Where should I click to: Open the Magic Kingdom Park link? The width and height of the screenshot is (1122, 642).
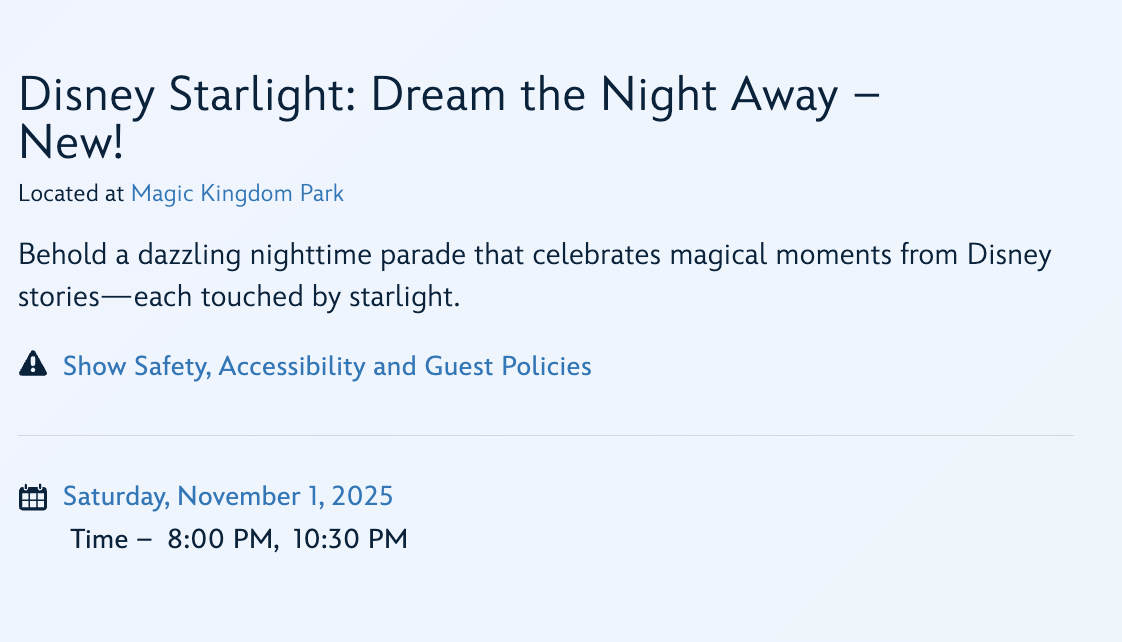[237, 193]
